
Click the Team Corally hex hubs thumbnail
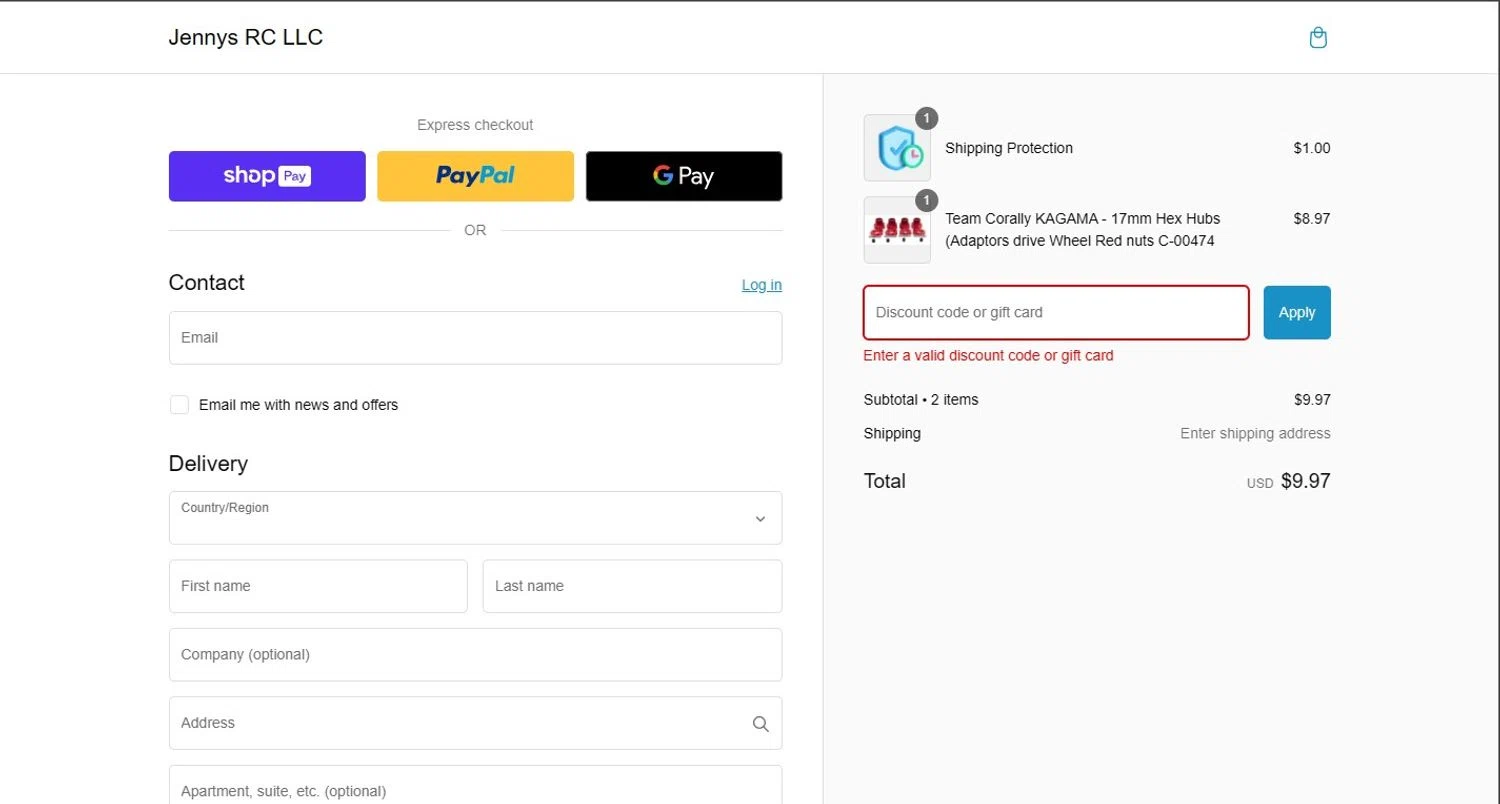pos(897,230)
